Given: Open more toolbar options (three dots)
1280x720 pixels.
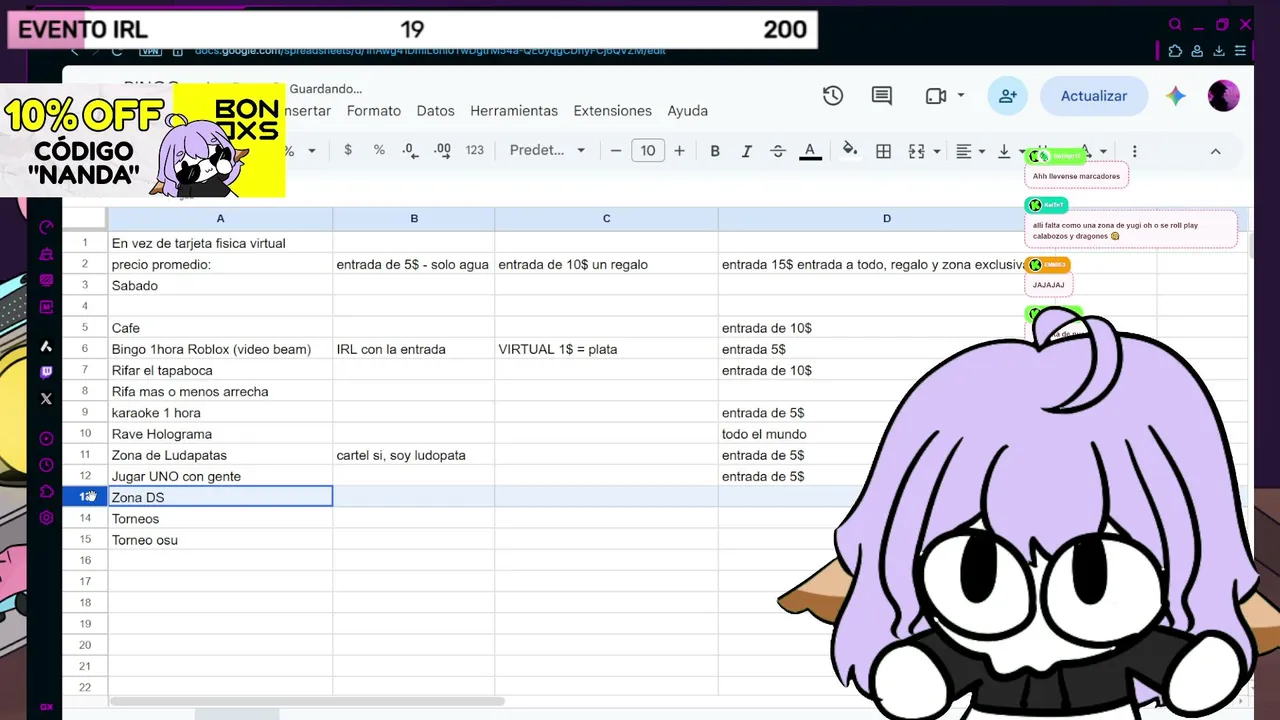Looking at the screenshot, I should click(1134, 151).
